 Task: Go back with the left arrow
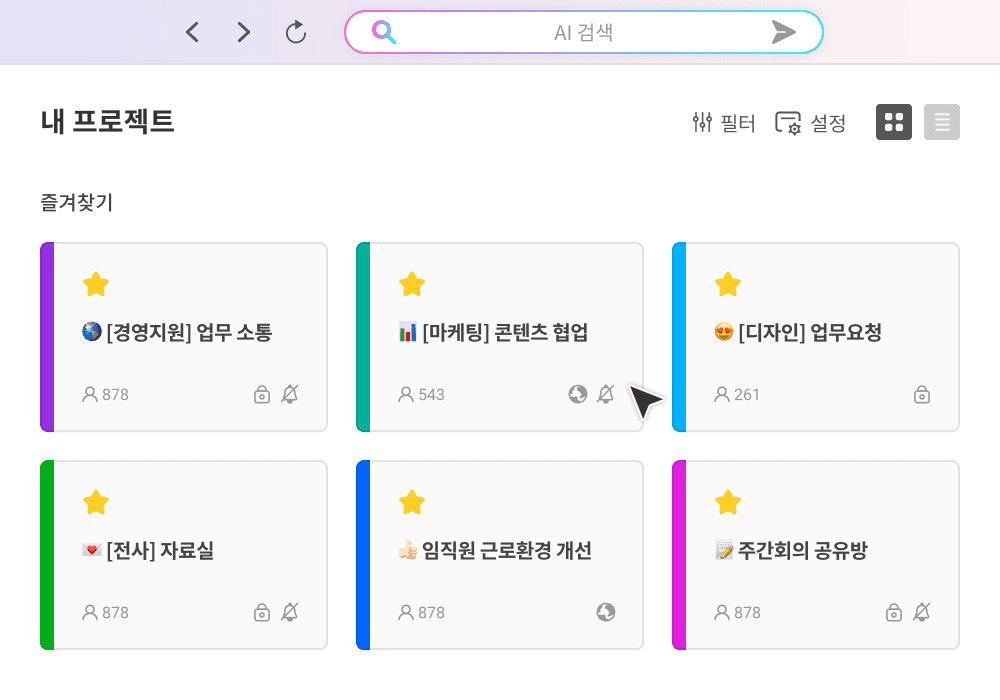[193, 32]
